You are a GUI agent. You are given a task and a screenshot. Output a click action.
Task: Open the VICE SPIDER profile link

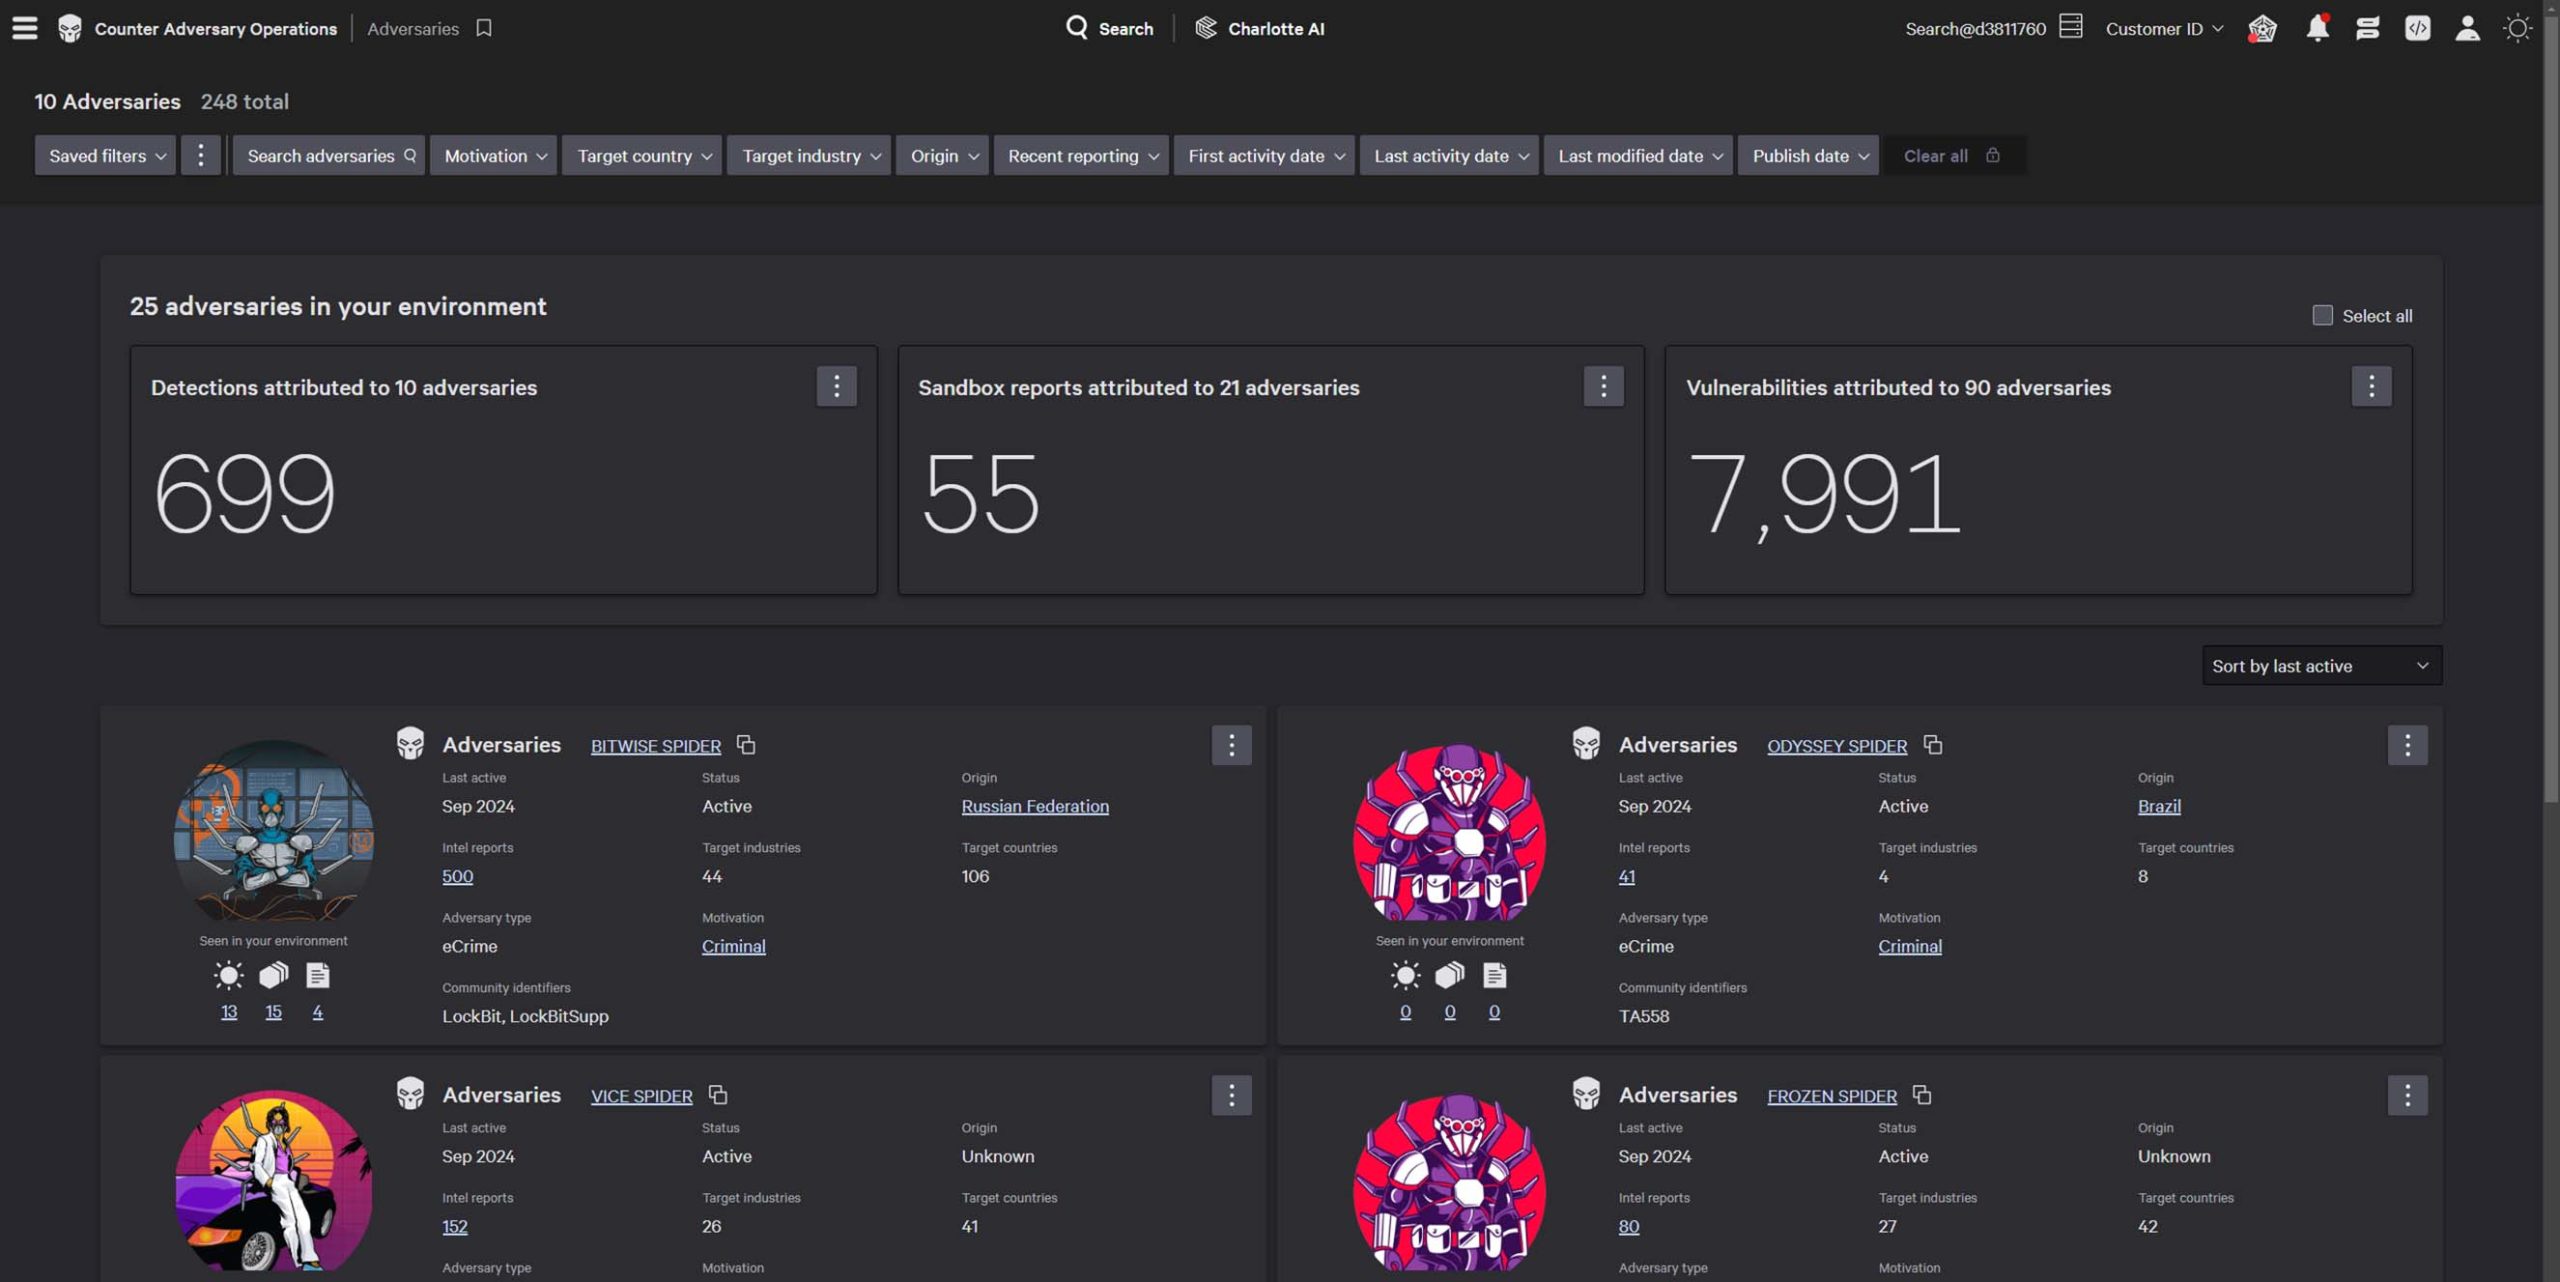click(641, 1095)
